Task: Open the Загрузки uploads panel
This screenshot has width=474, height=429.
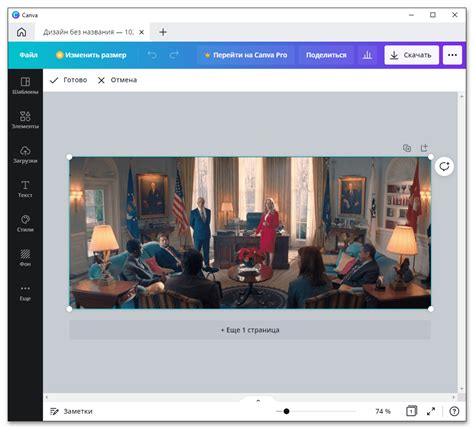Action: [x=25, y=154]
